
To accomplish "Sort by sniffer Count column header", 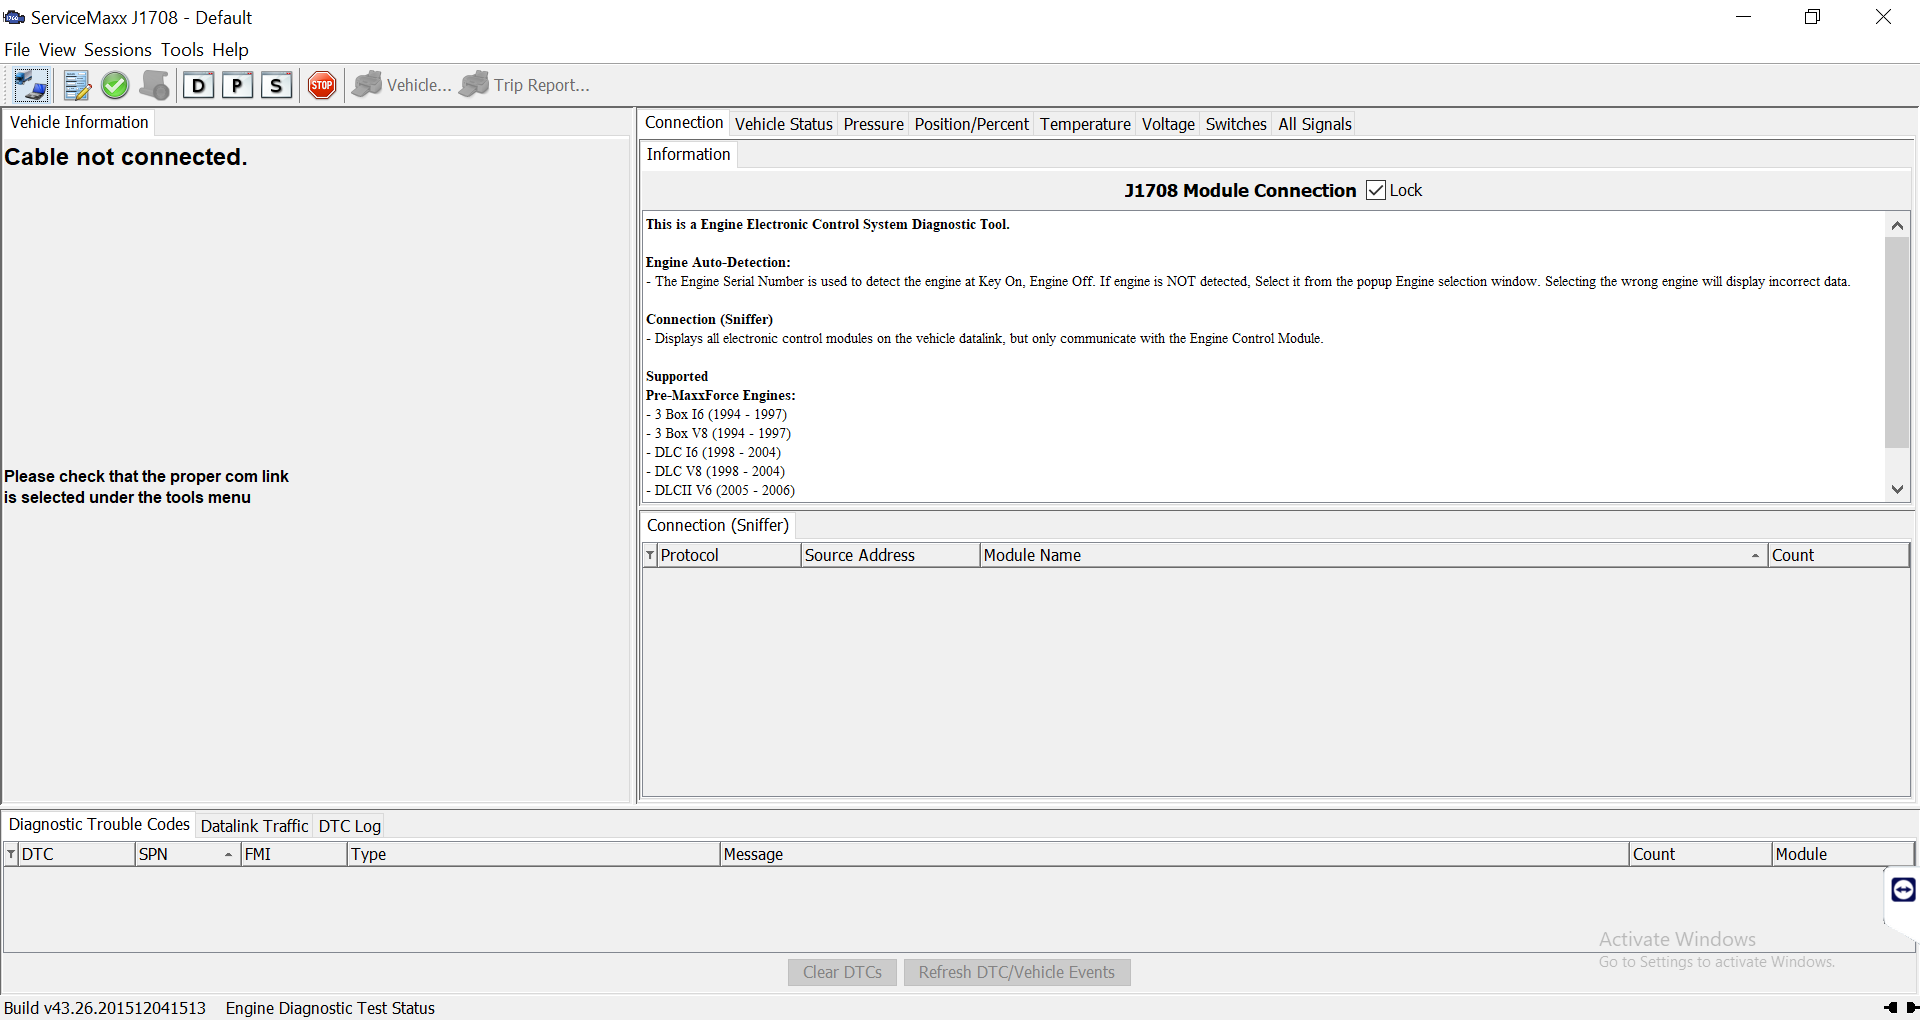I will (1838, 555).
